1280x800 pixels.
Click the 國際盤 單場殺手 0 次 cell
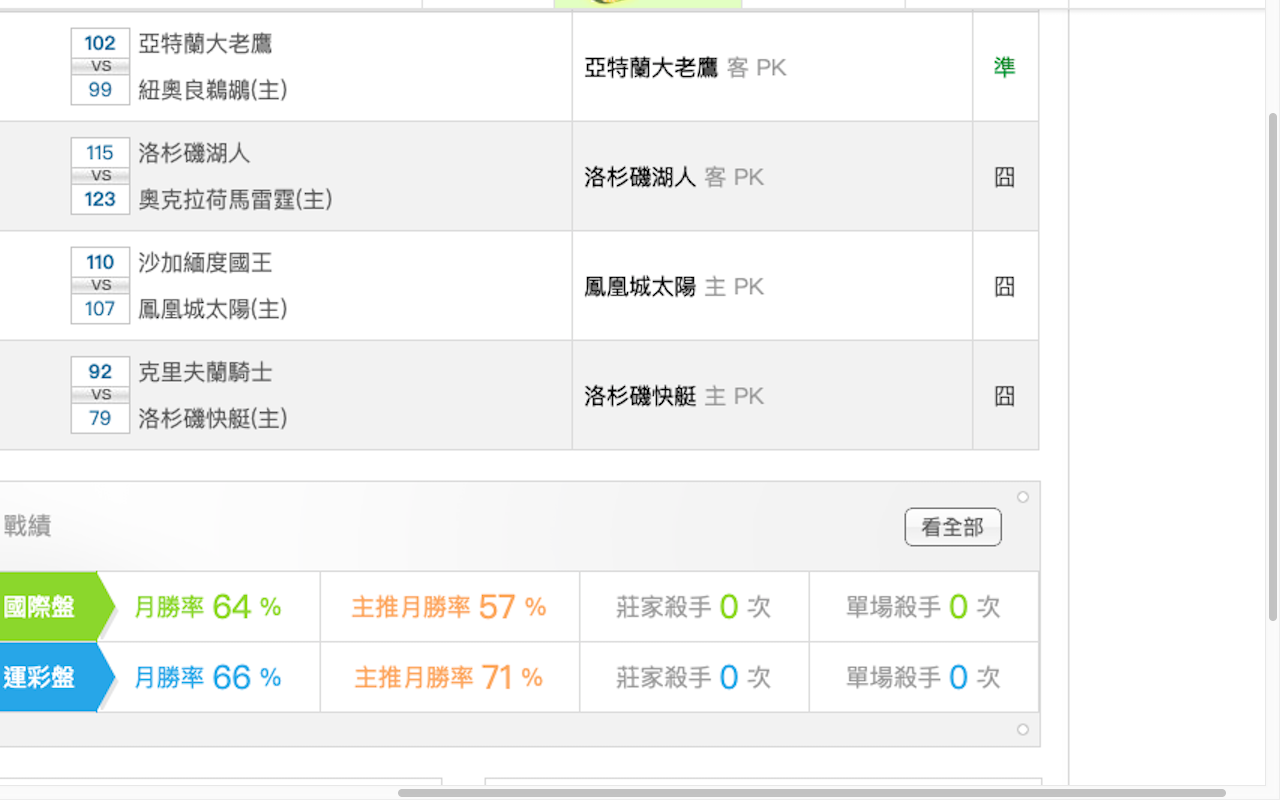coord(923,607)
